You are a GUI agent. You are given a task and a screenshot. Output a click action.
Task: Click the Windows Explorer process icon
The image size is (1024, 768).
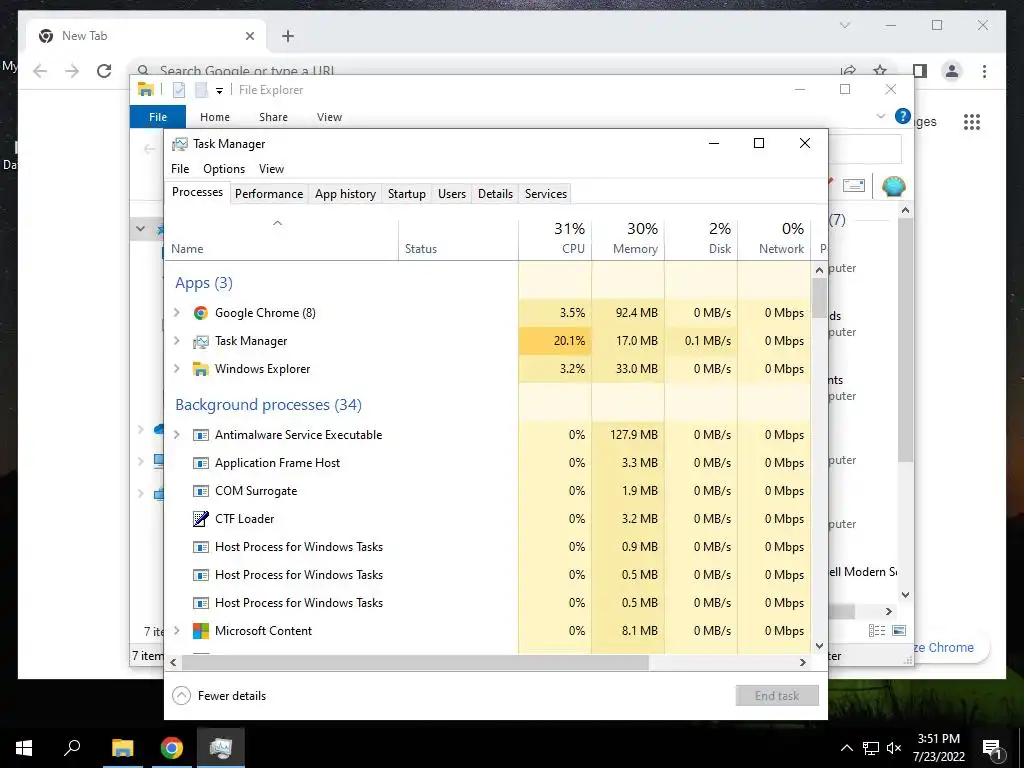[200, 369]
